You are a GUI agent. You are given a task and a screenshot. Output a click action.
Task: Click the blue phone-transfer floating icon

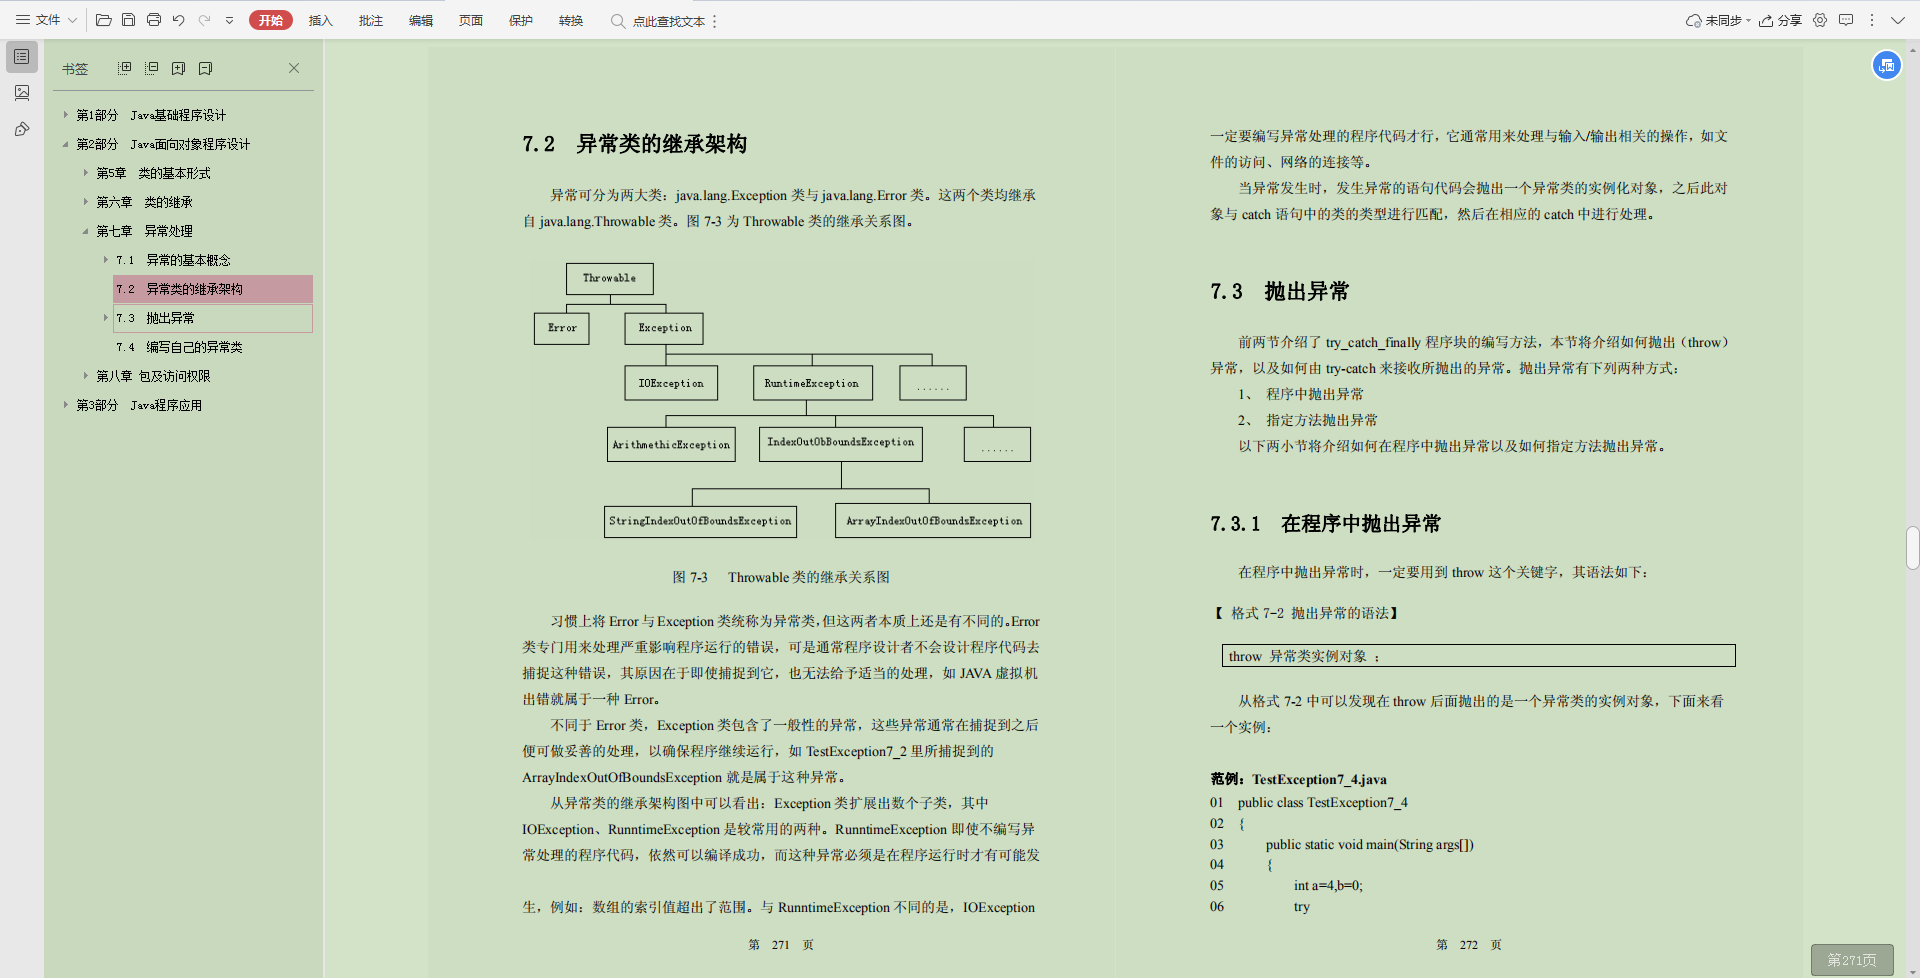click(x=1887, y=64)
